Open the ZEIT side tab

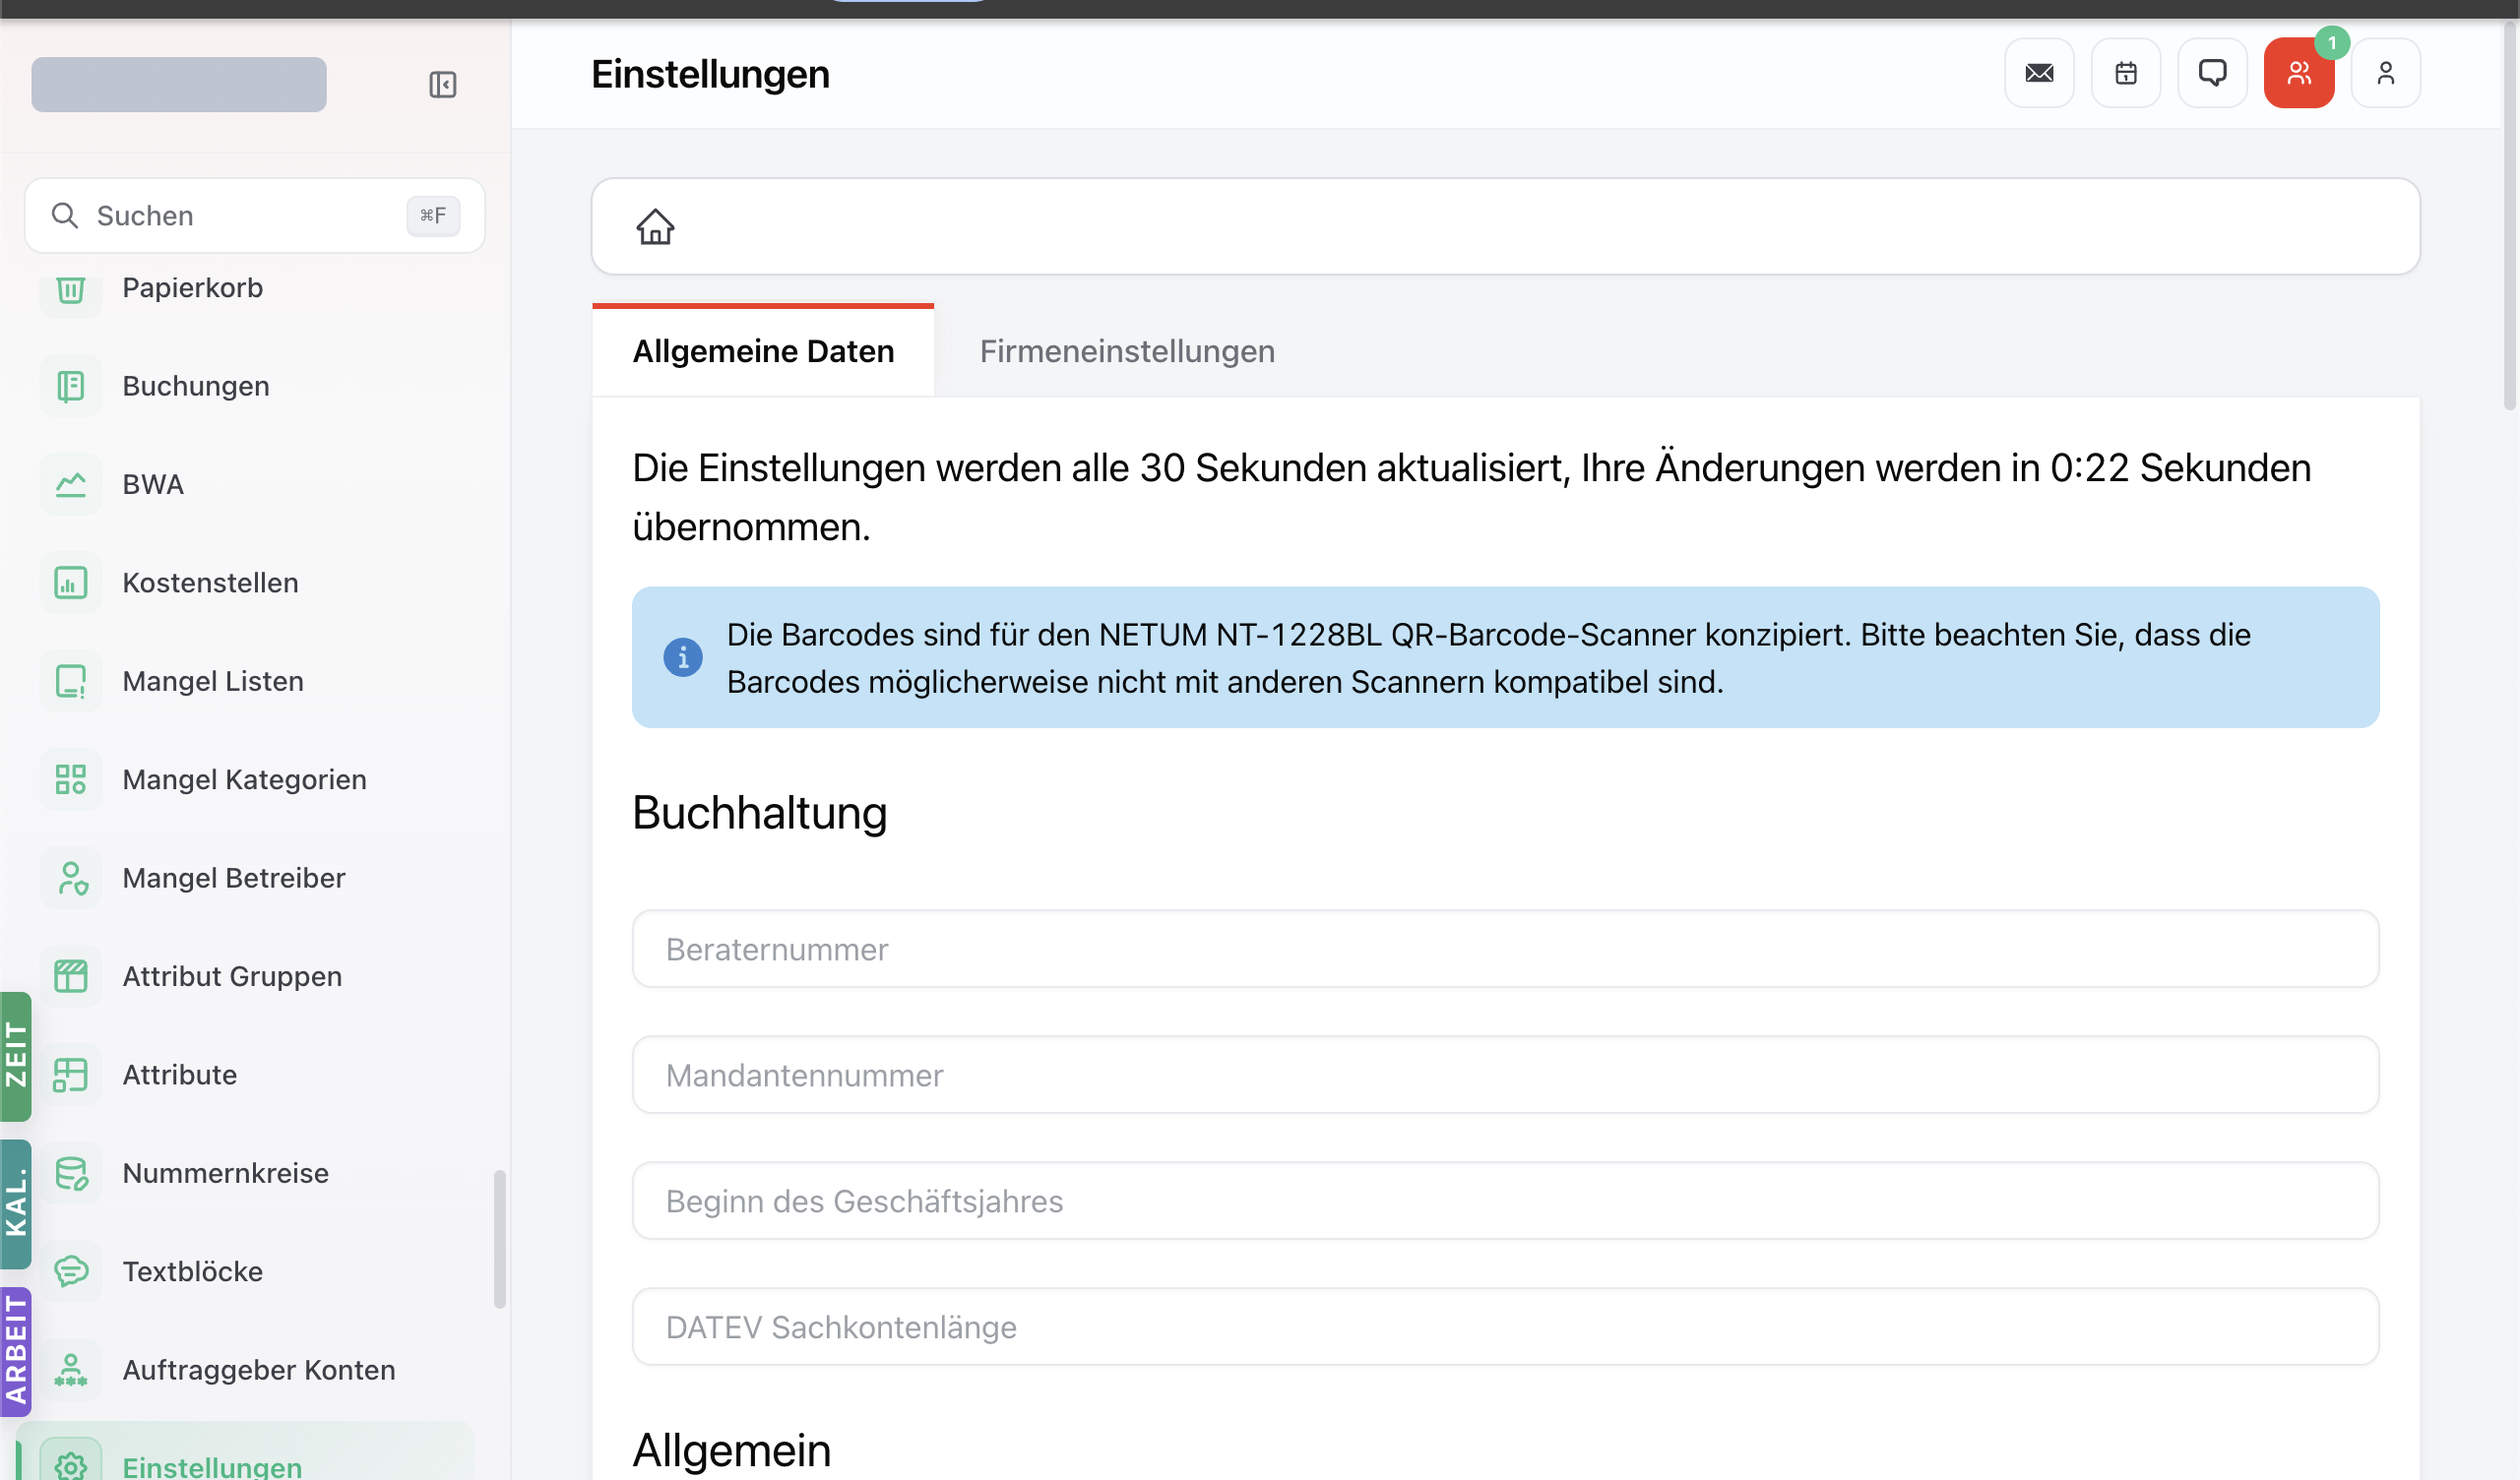(16, 1056)
